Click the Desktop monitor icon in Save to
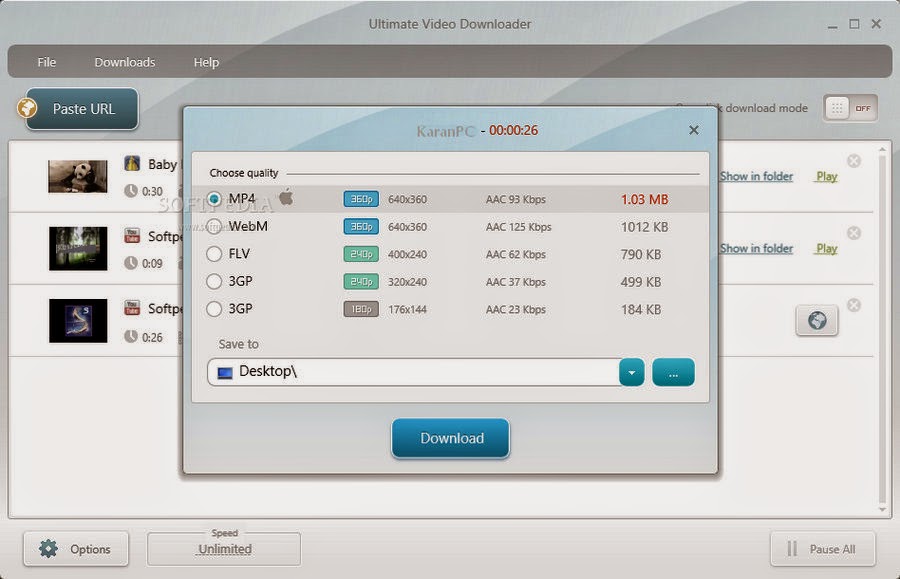The width and height of the screenshot is (900, 579). (225, 373)
